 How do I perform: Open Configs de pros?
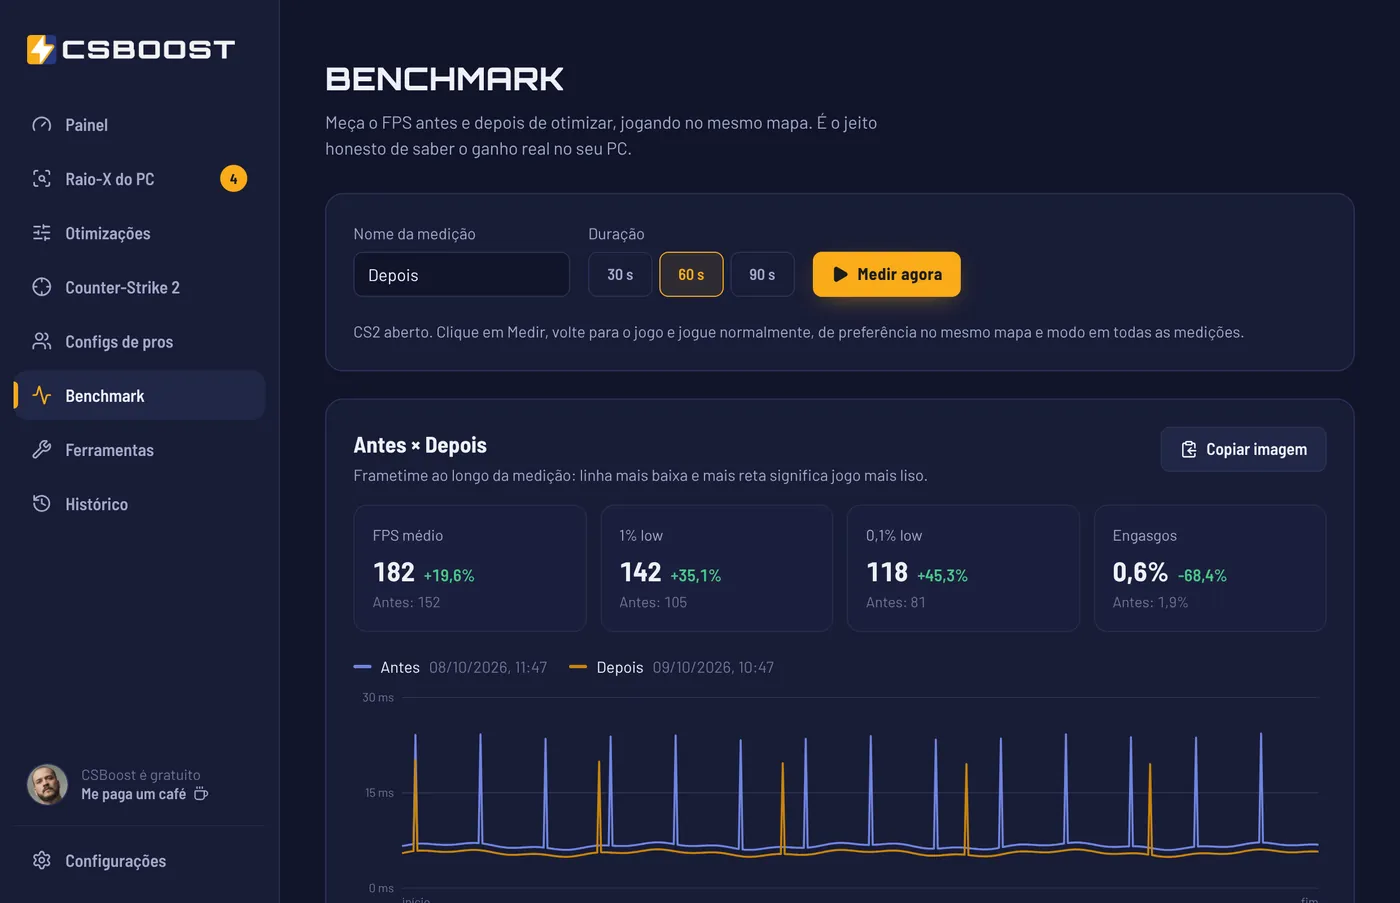139,341
